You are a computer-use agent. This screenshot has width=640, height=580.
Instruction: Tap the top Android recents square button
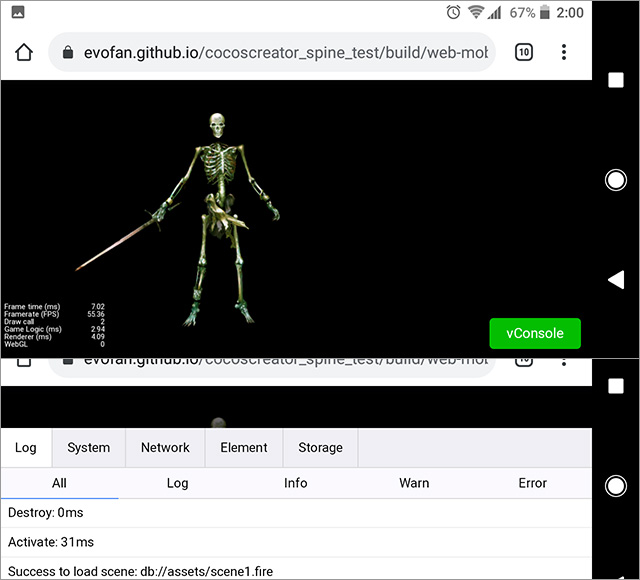[x=616, y=80]
